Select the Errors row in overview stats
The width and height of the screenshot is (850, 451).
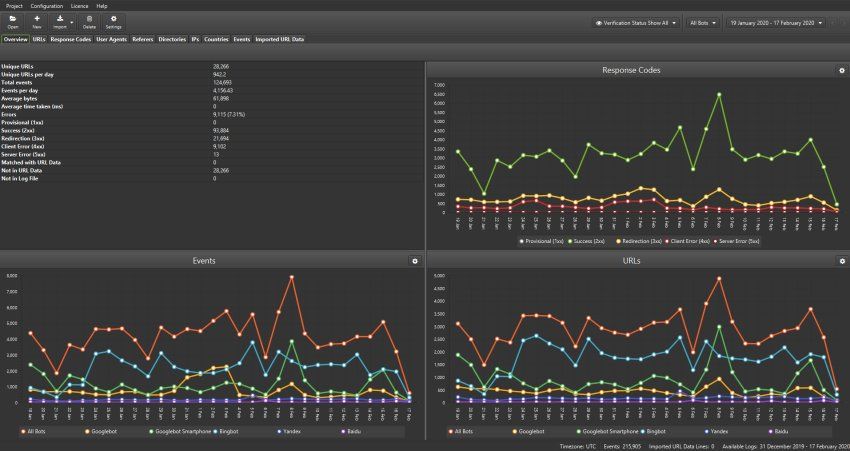click(100, 115)
